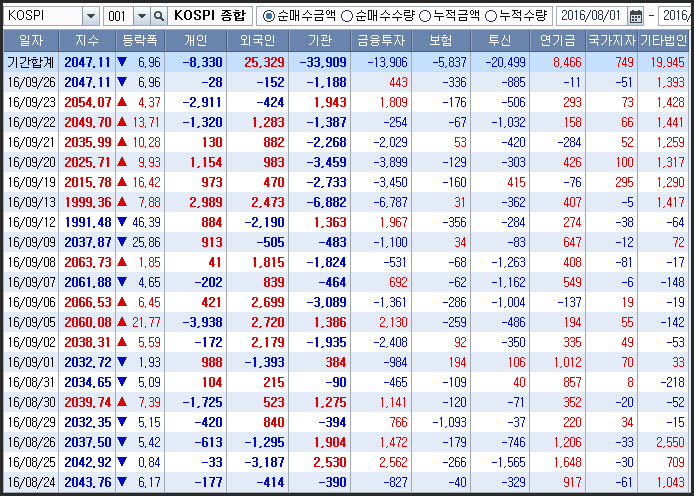Click other-corporation value 2,550 on 16/08/26

[x=670, y=442]
